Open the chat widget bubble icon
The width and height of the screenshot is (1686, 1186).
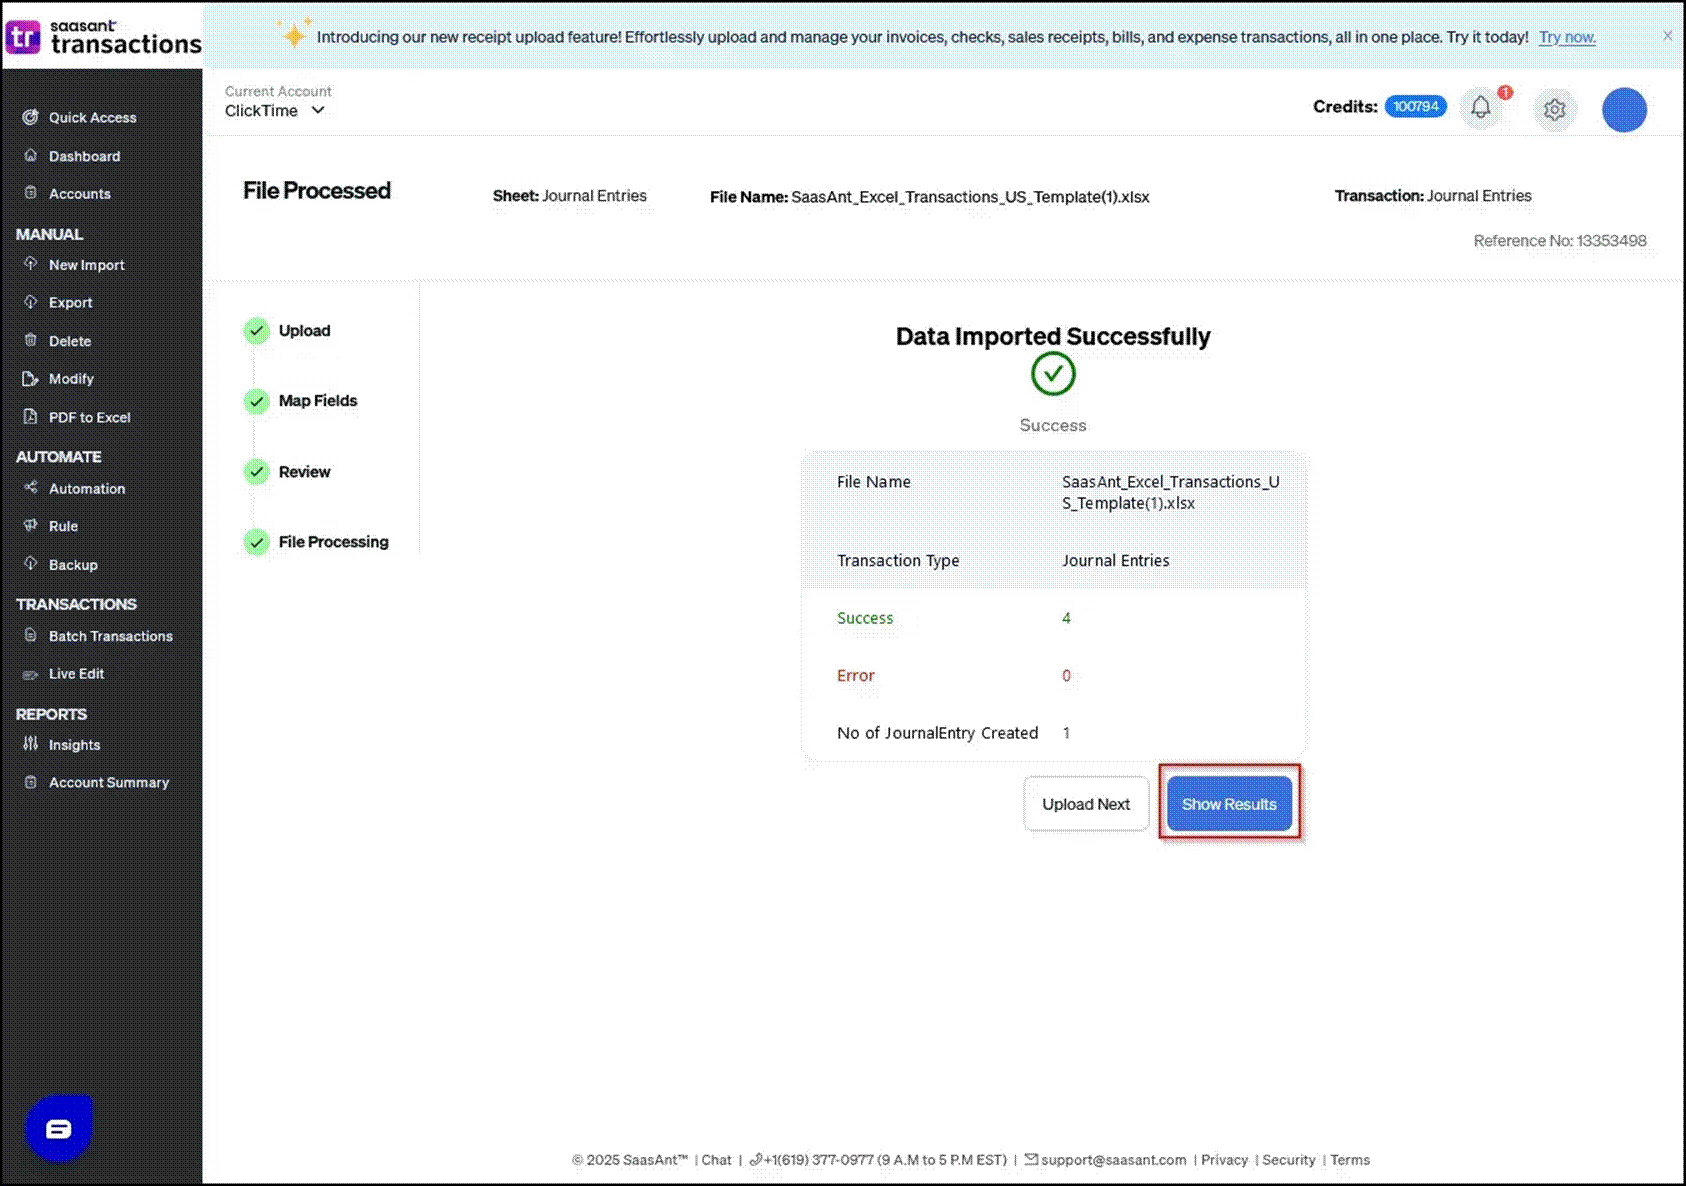(59, 1129)
